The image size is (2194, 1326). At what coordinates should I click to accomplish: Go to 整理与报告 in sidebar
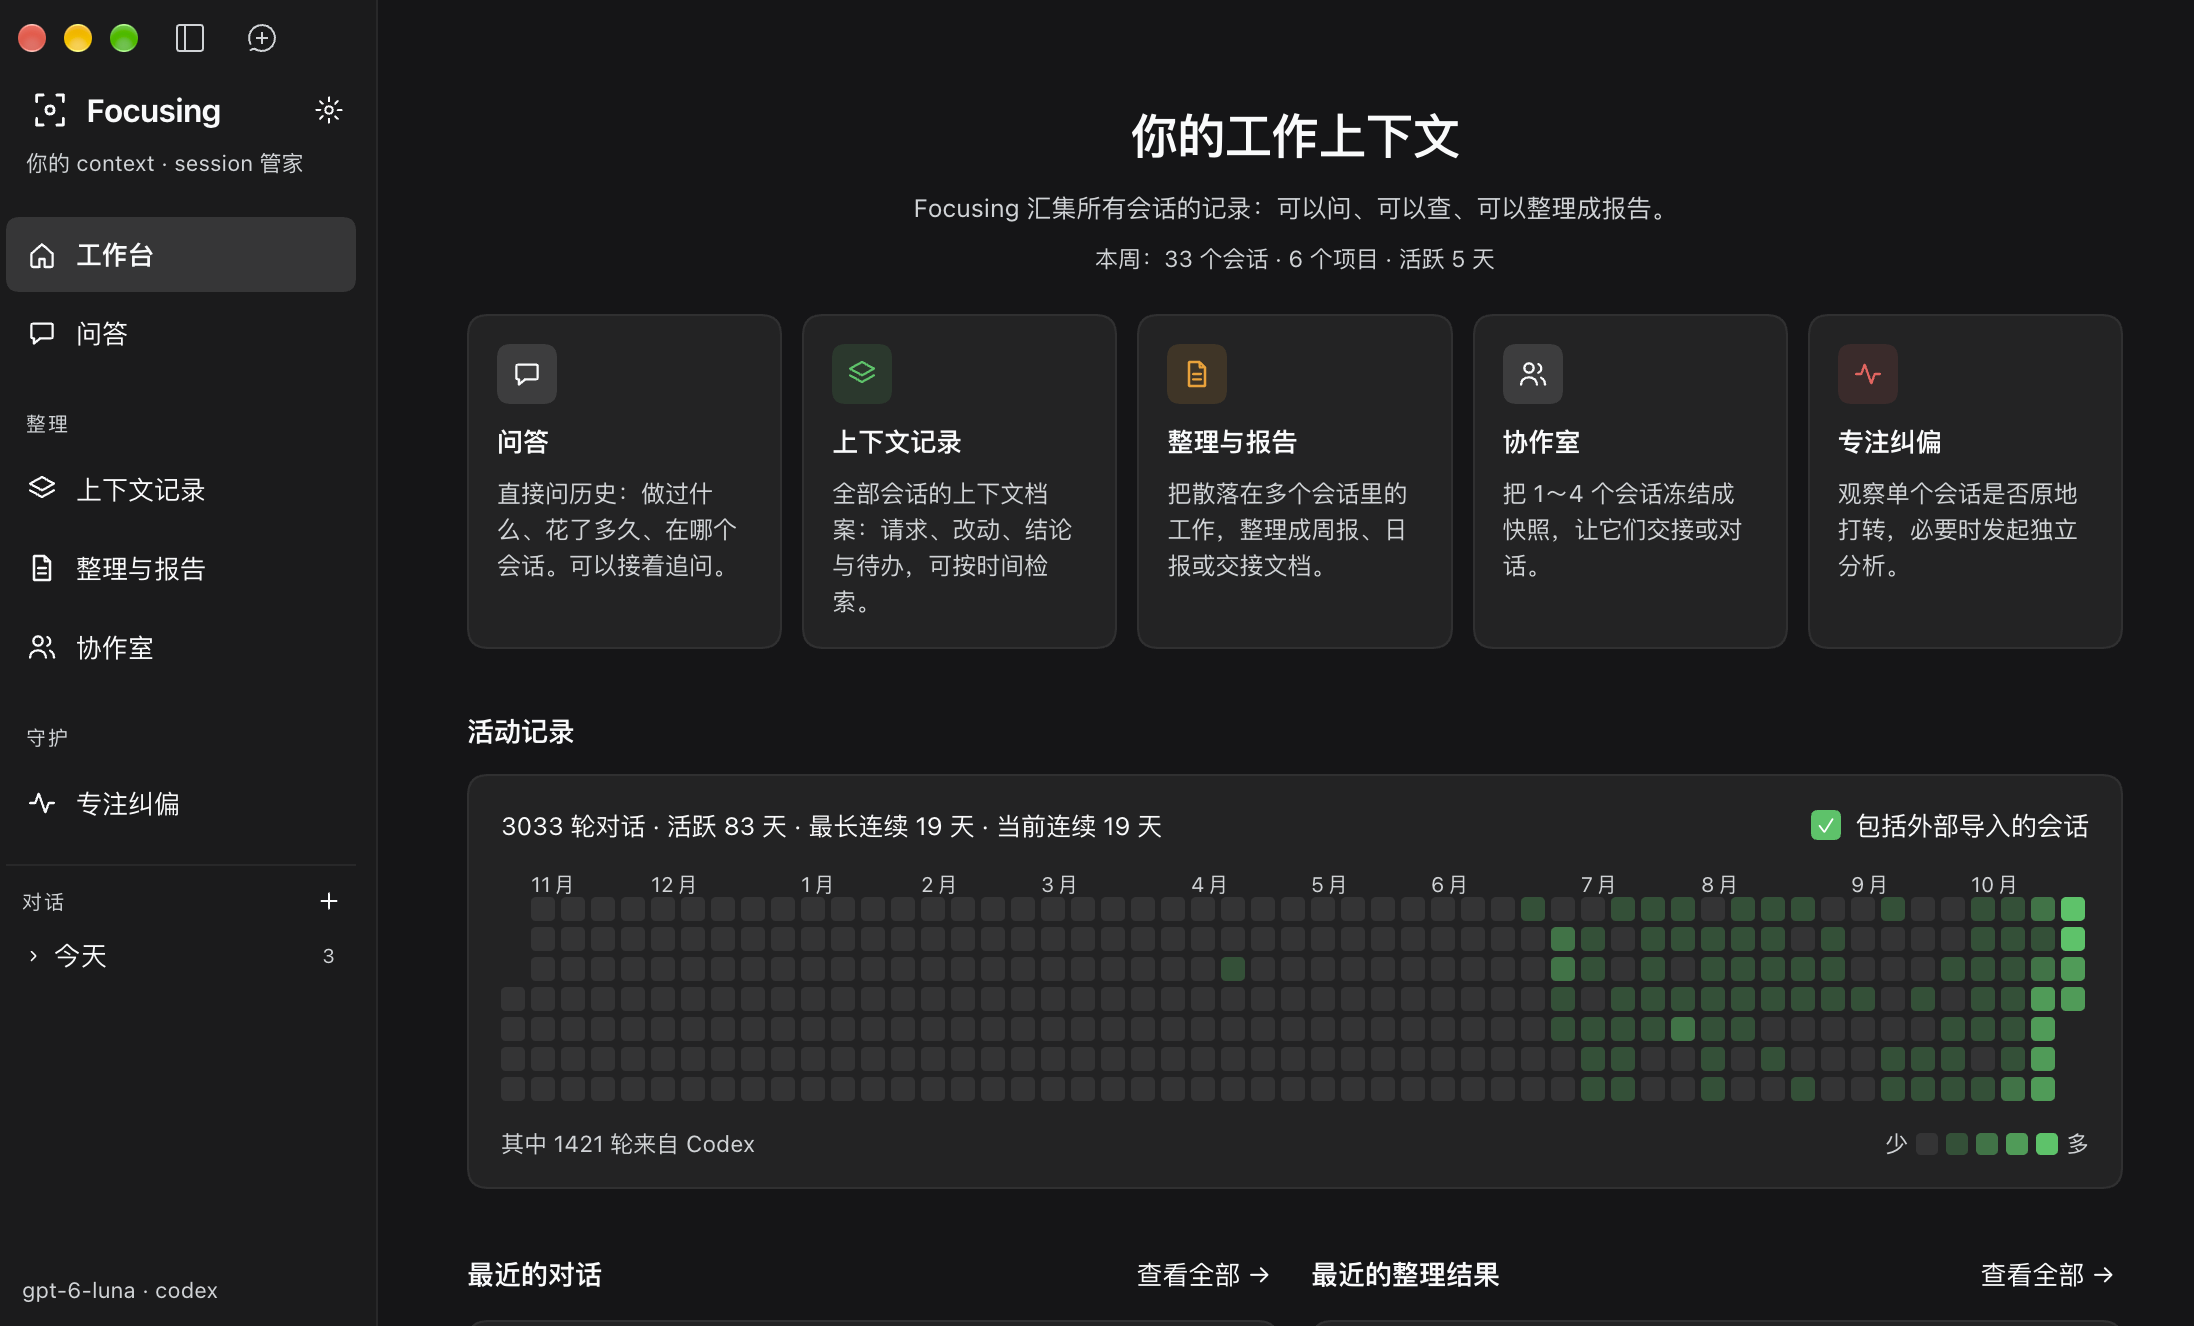181,569
